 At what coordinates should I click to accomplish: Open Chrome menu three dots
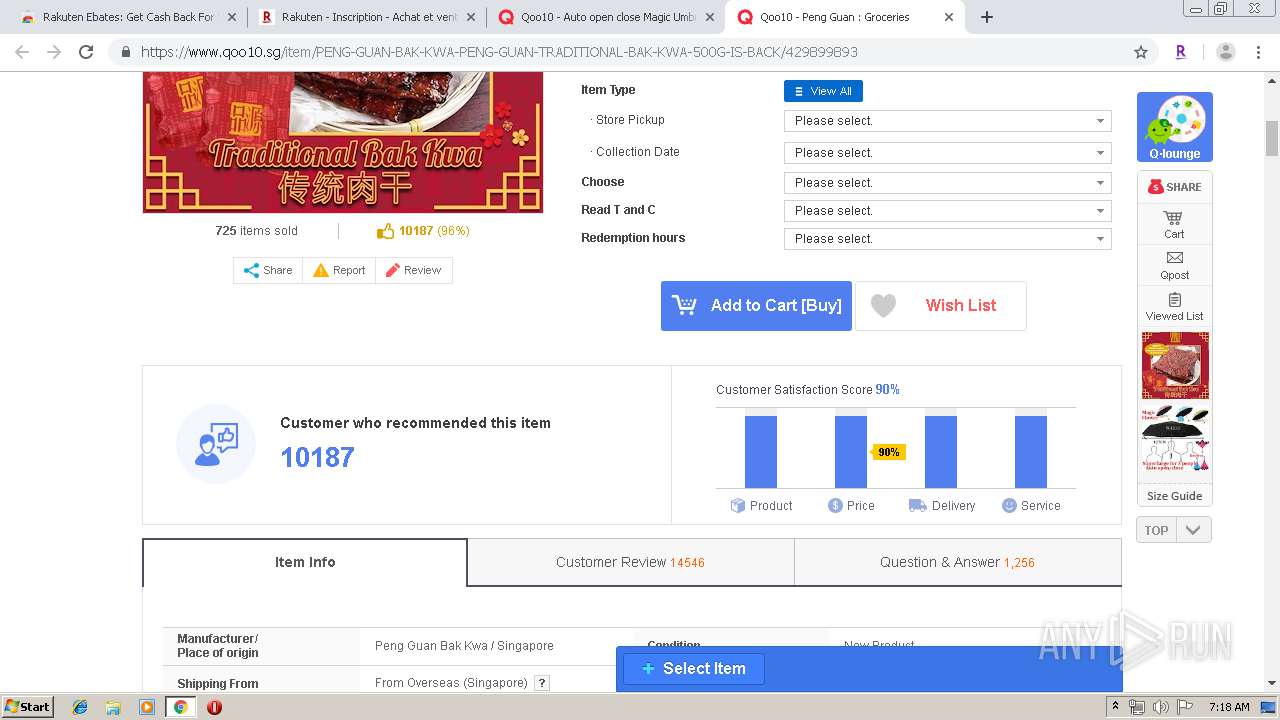point(1257,52)
